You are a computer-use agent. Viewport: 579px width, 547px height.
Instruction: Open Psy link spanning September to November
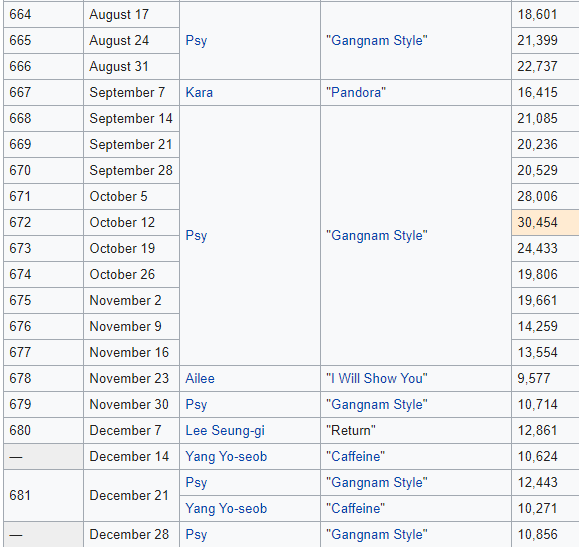(x=196, y=236)
